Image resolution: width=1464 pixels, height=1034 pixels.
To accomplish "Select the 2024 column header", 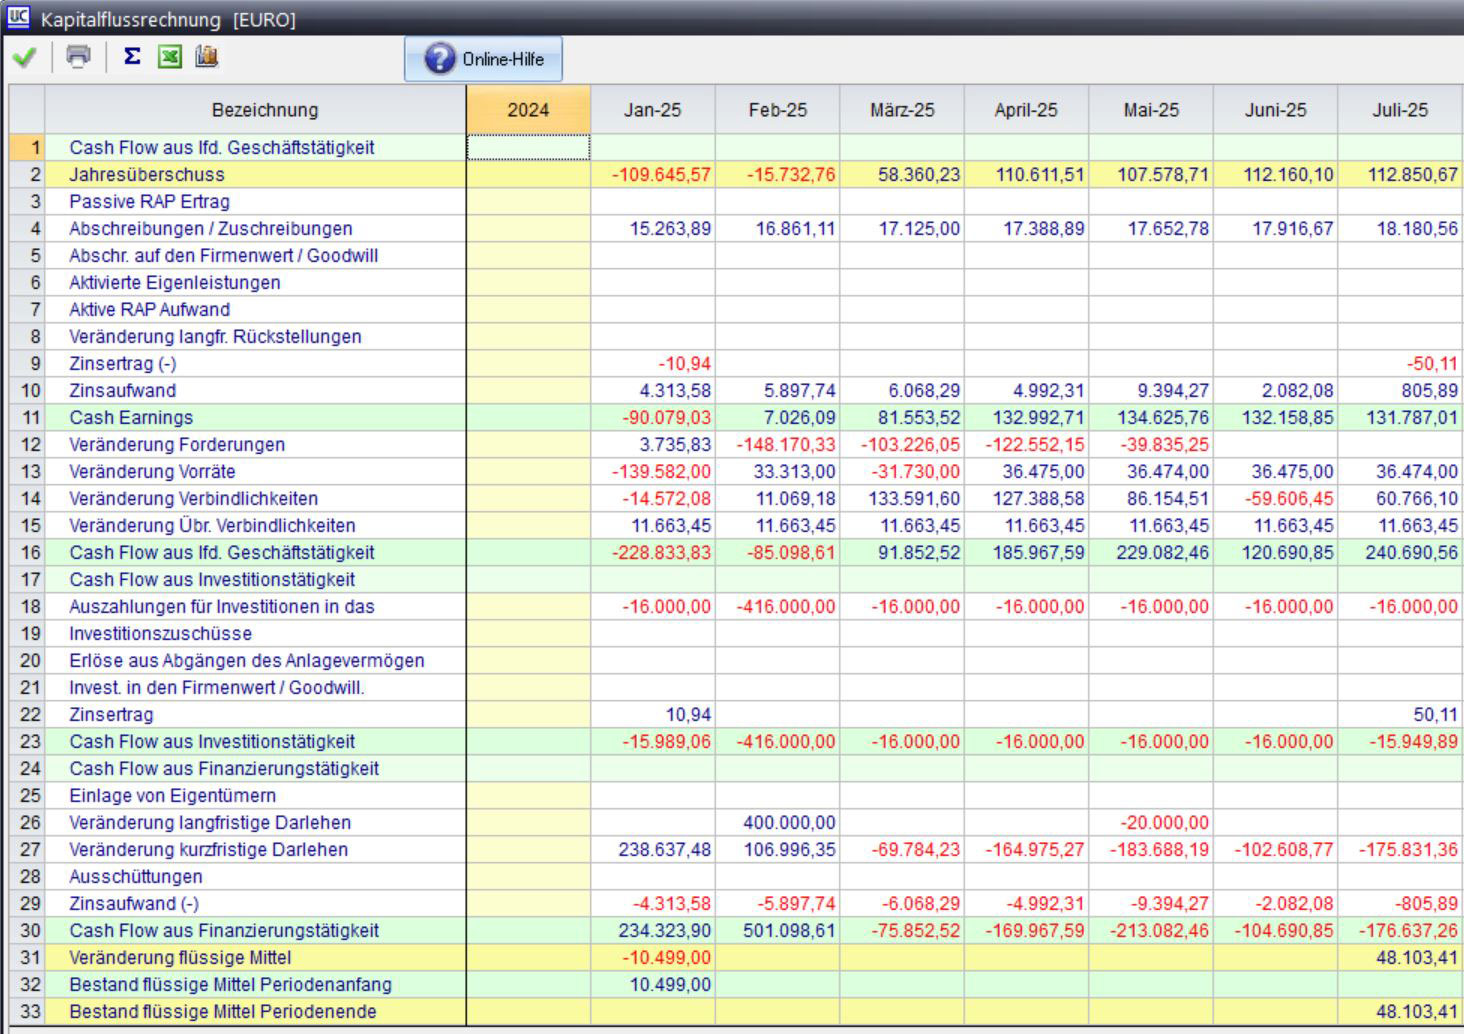I will pyautogui.click(x=528, y=110).
